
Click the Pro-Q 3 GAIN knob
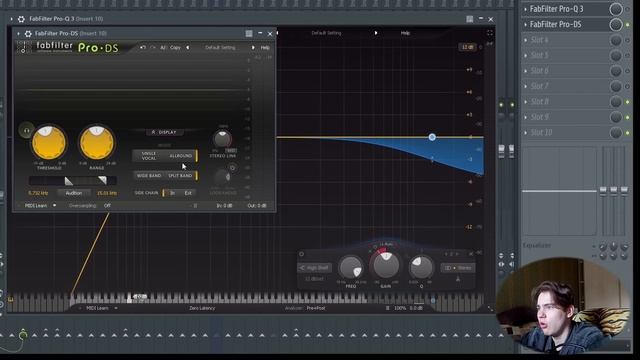point(386,265)
